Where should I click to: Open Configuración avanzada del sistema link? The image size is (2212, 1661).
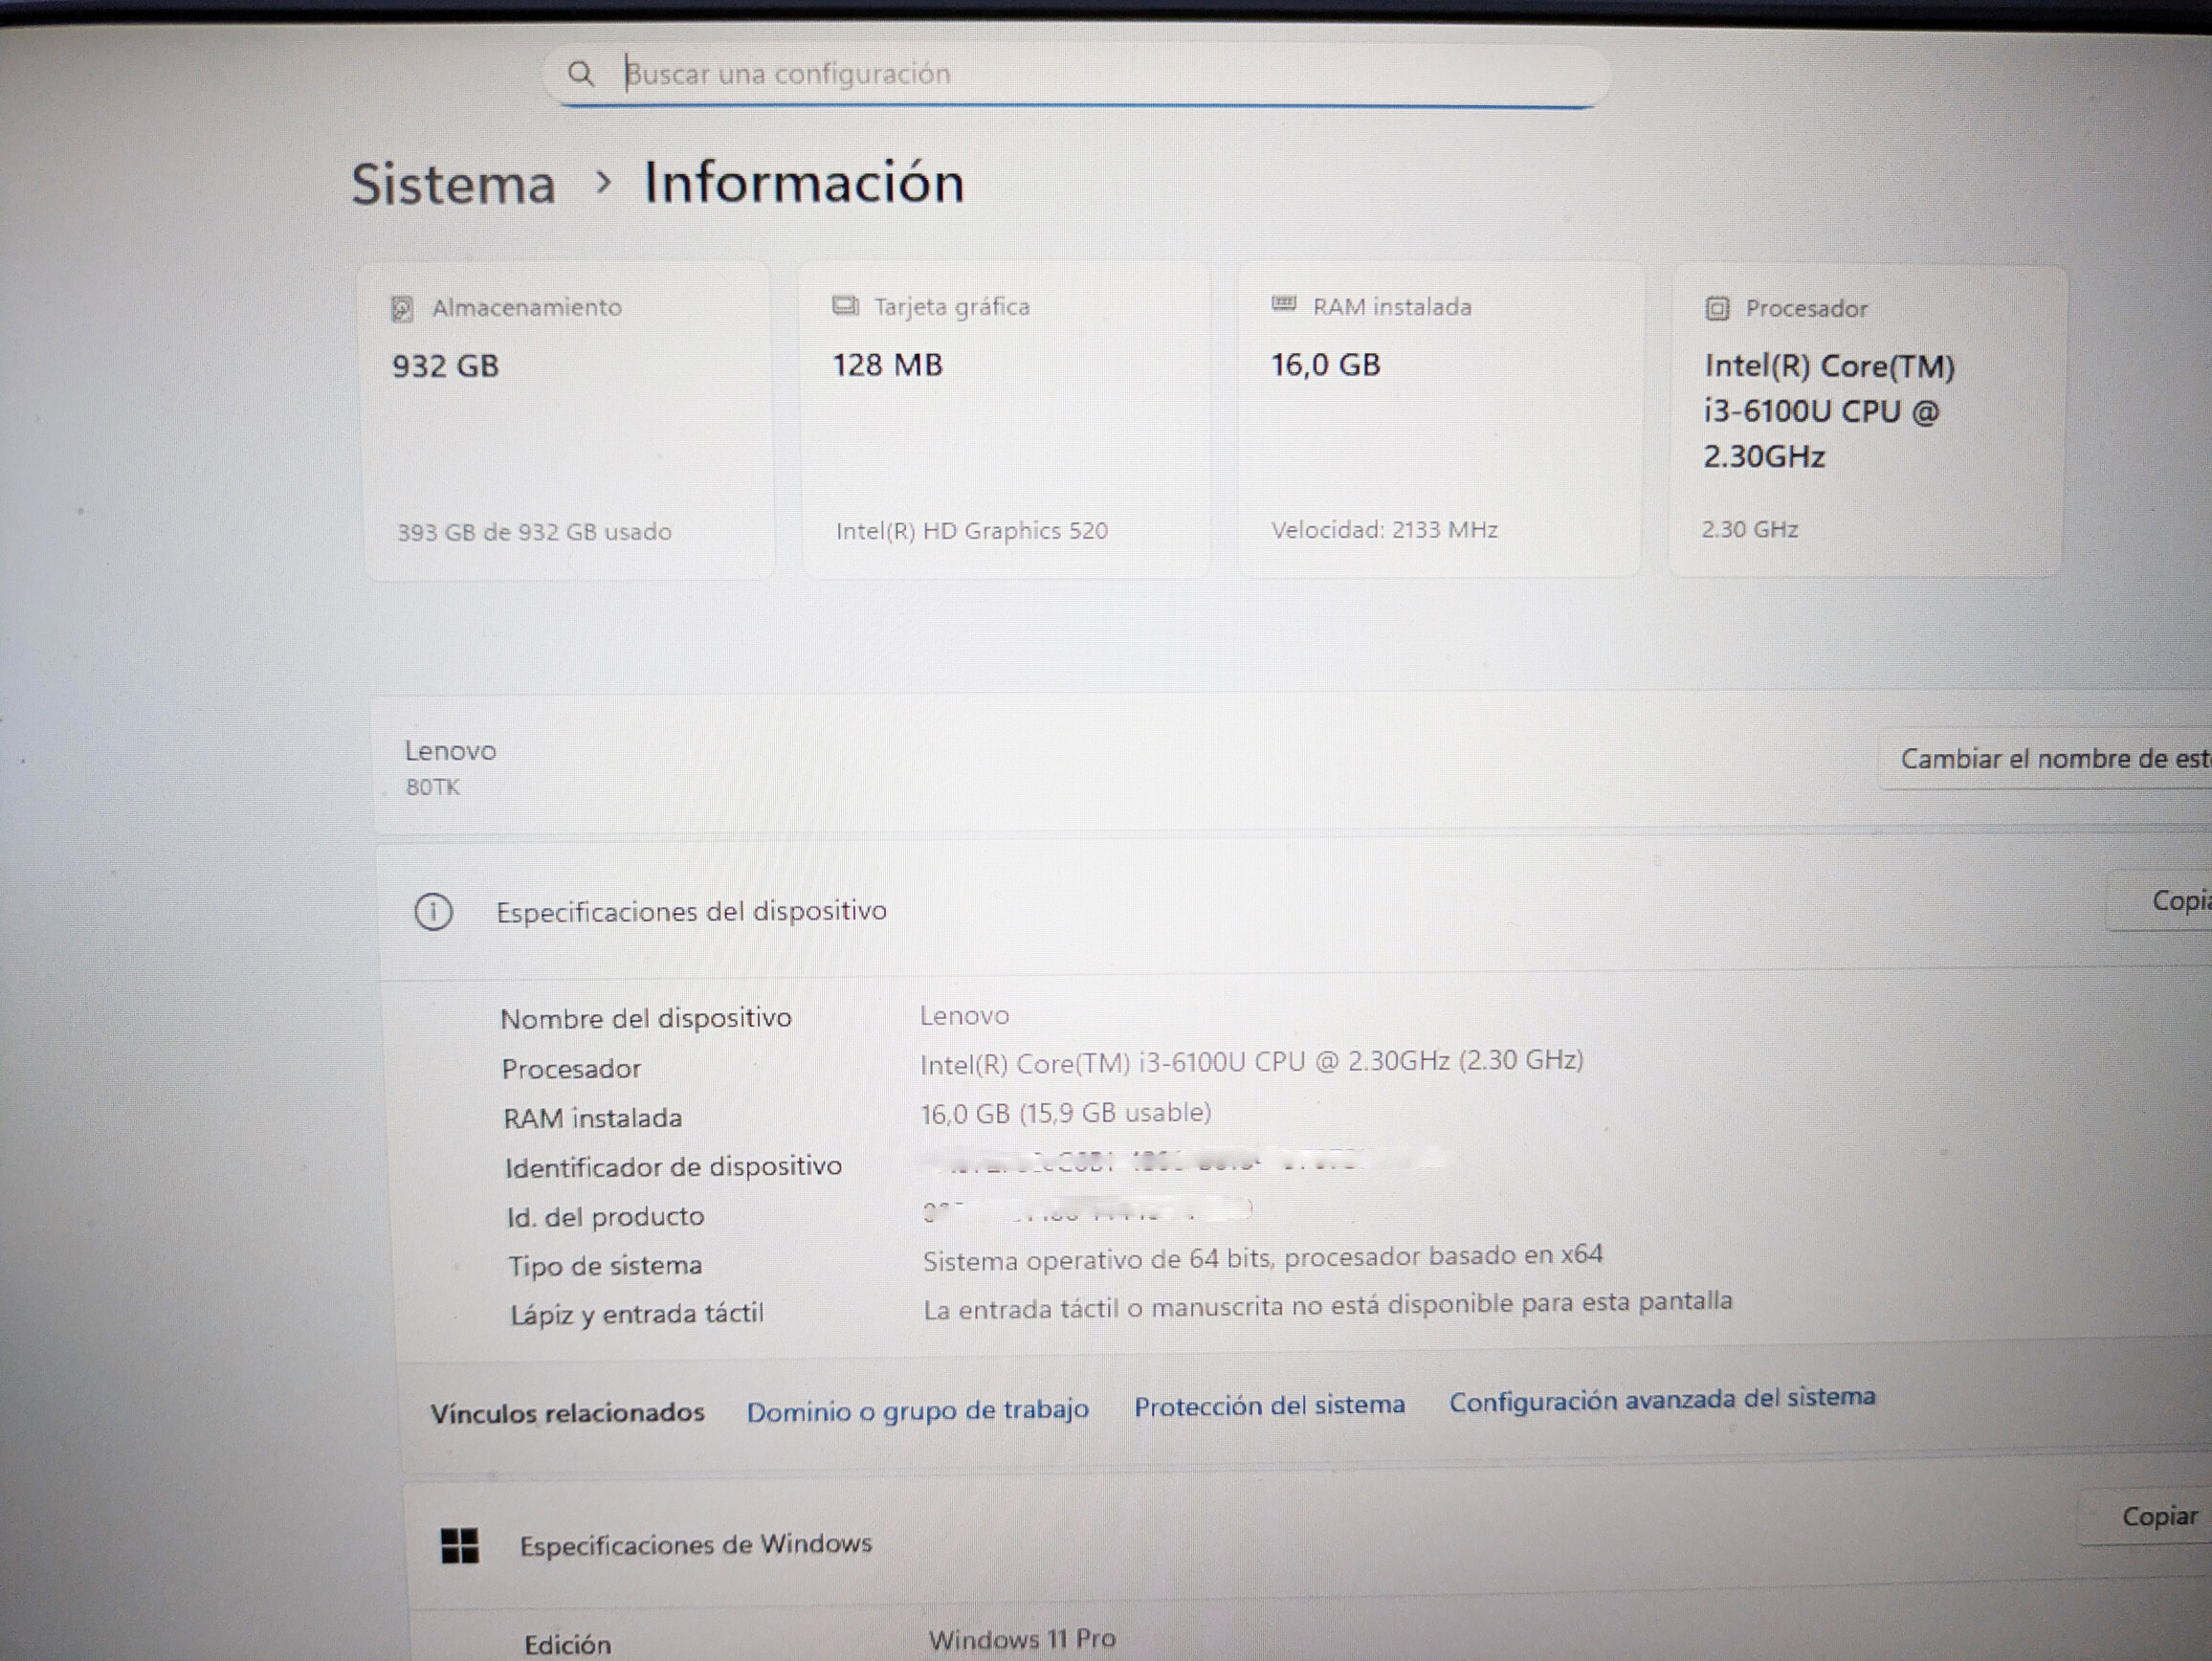(x=1662, y=1399)
